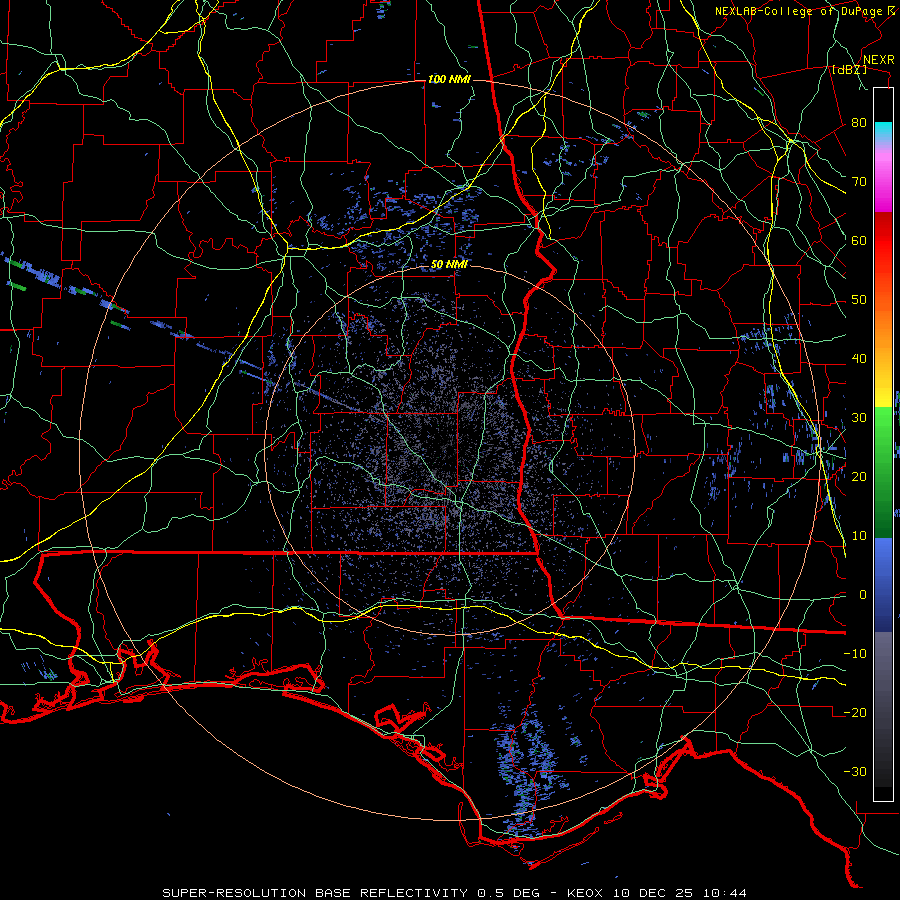The height and width of the screenshot is (900, 900).
Task: Click the "50 NMI" range ring label
Action: click(x=449, y=265)
